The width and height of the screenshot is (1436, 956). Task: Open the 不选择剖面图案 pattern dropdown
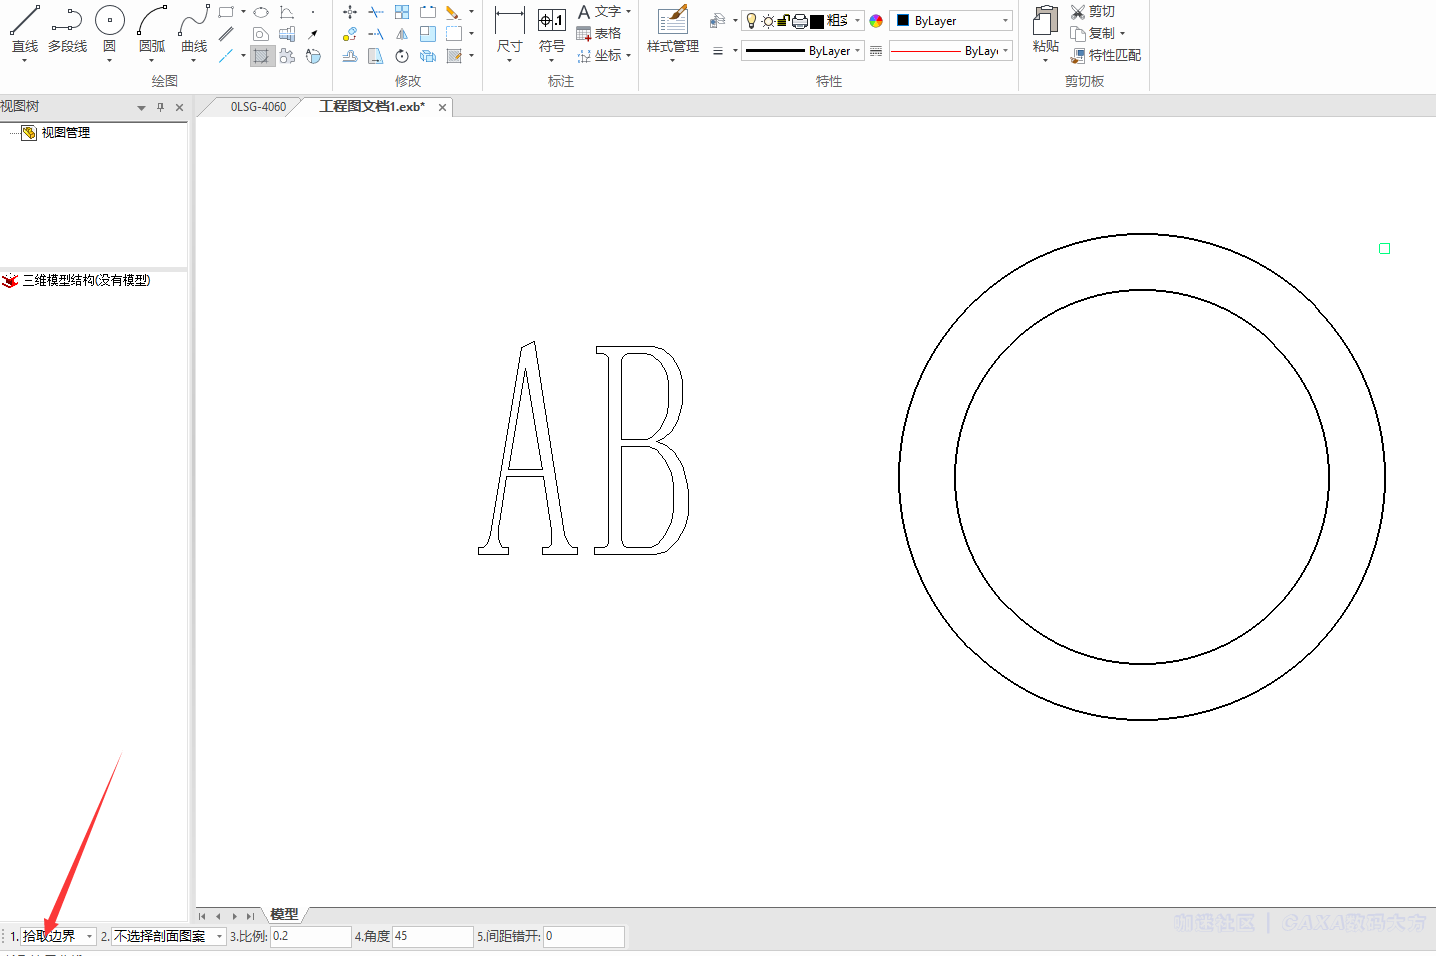click(x=219, y=937)
